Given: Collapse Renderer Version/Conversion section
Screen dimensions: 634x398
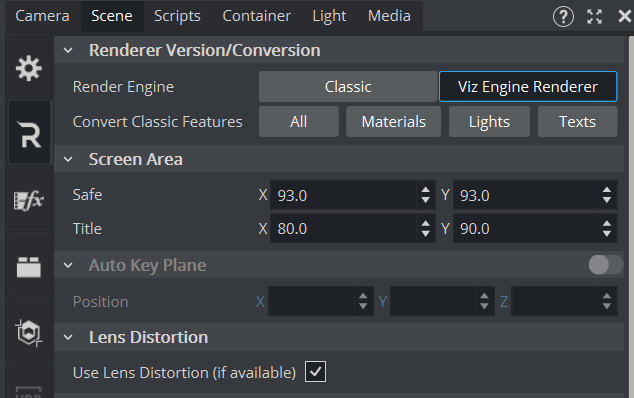Looking at the screenshot, I should coord(68,51).
